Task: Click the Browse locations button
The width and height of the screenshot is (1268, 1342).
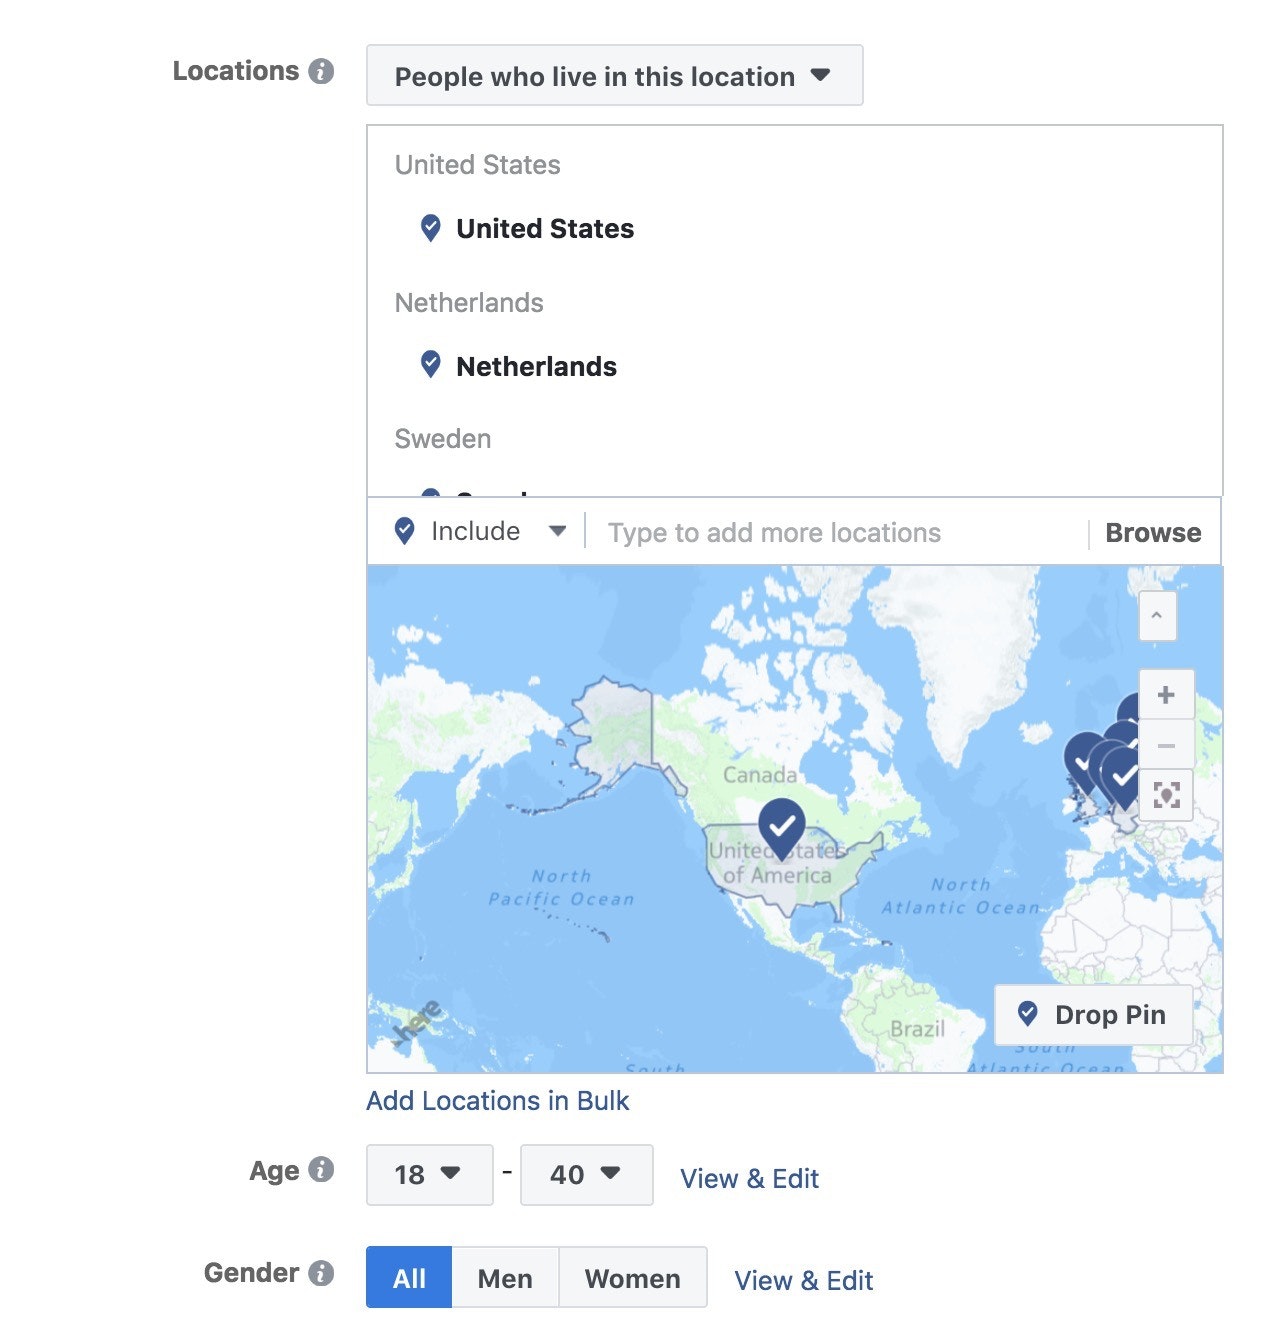Action: click(1152, 531)
